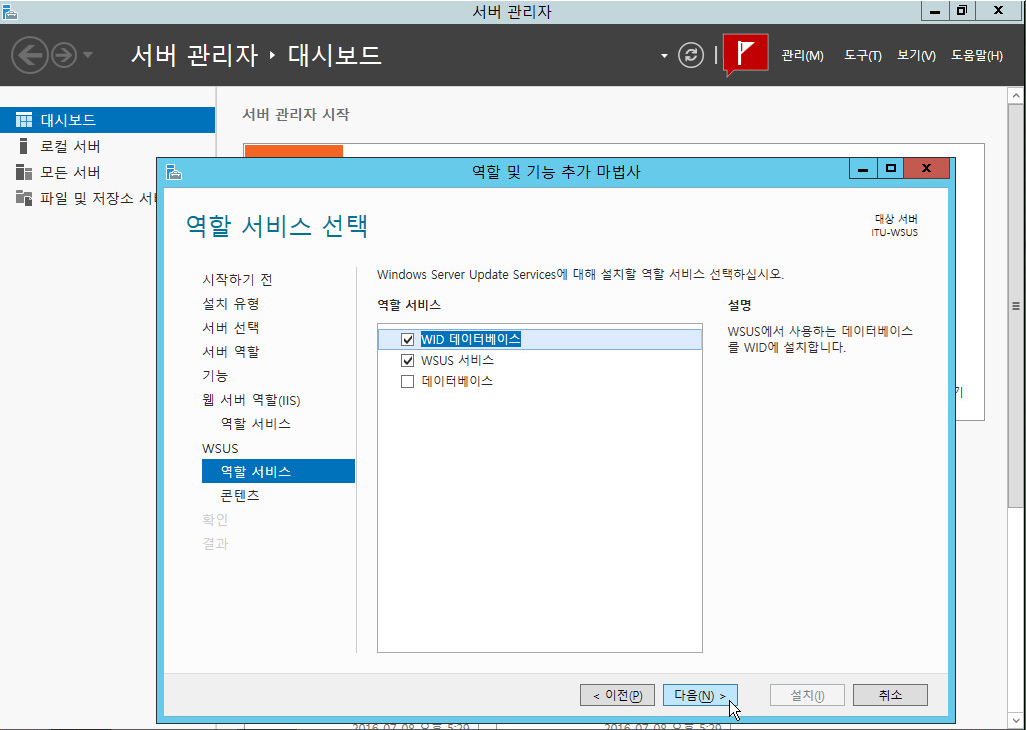Screen dimensions: 1026x730
Task: Click the forward navigation arrow icon
Action: tap(64, 54)
